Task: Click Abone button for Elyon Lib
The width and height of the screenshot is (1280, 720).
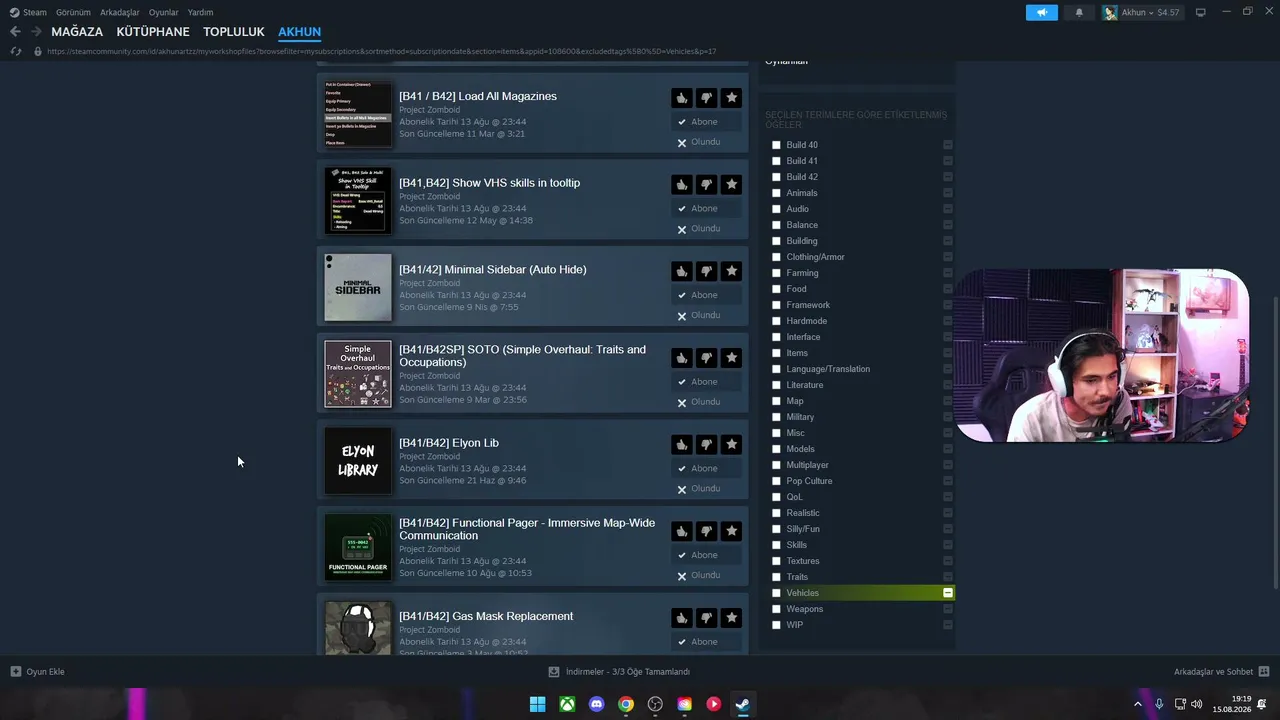Action: [706, 469]
